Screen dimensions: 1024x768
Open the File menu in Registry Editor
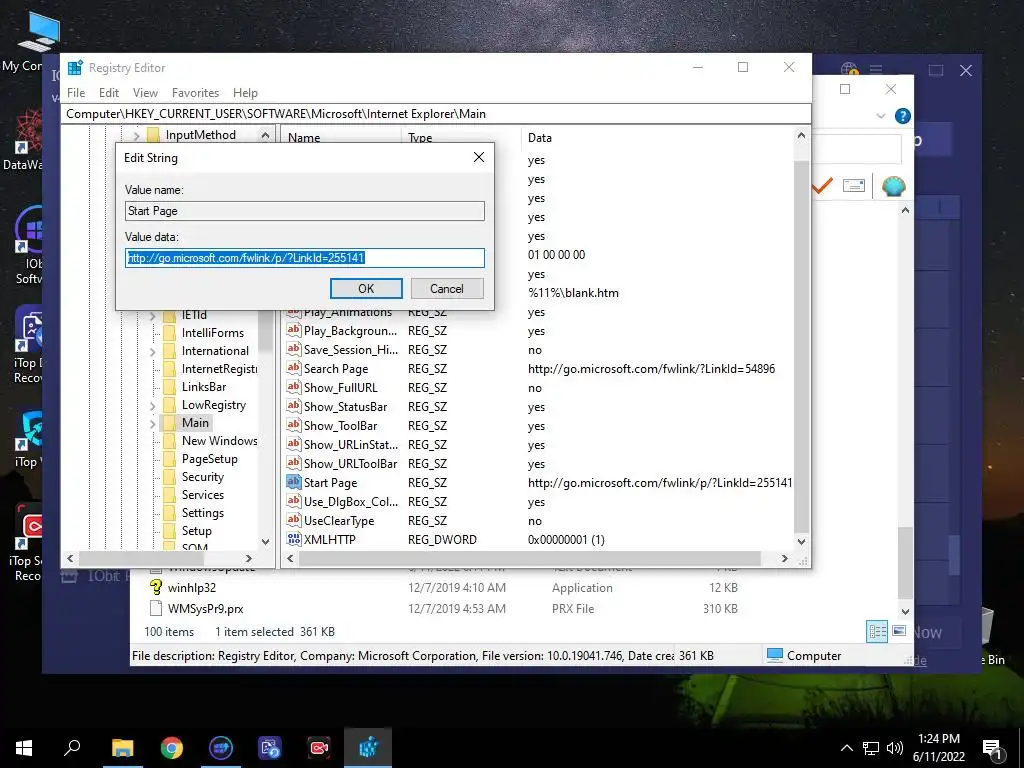76,93
